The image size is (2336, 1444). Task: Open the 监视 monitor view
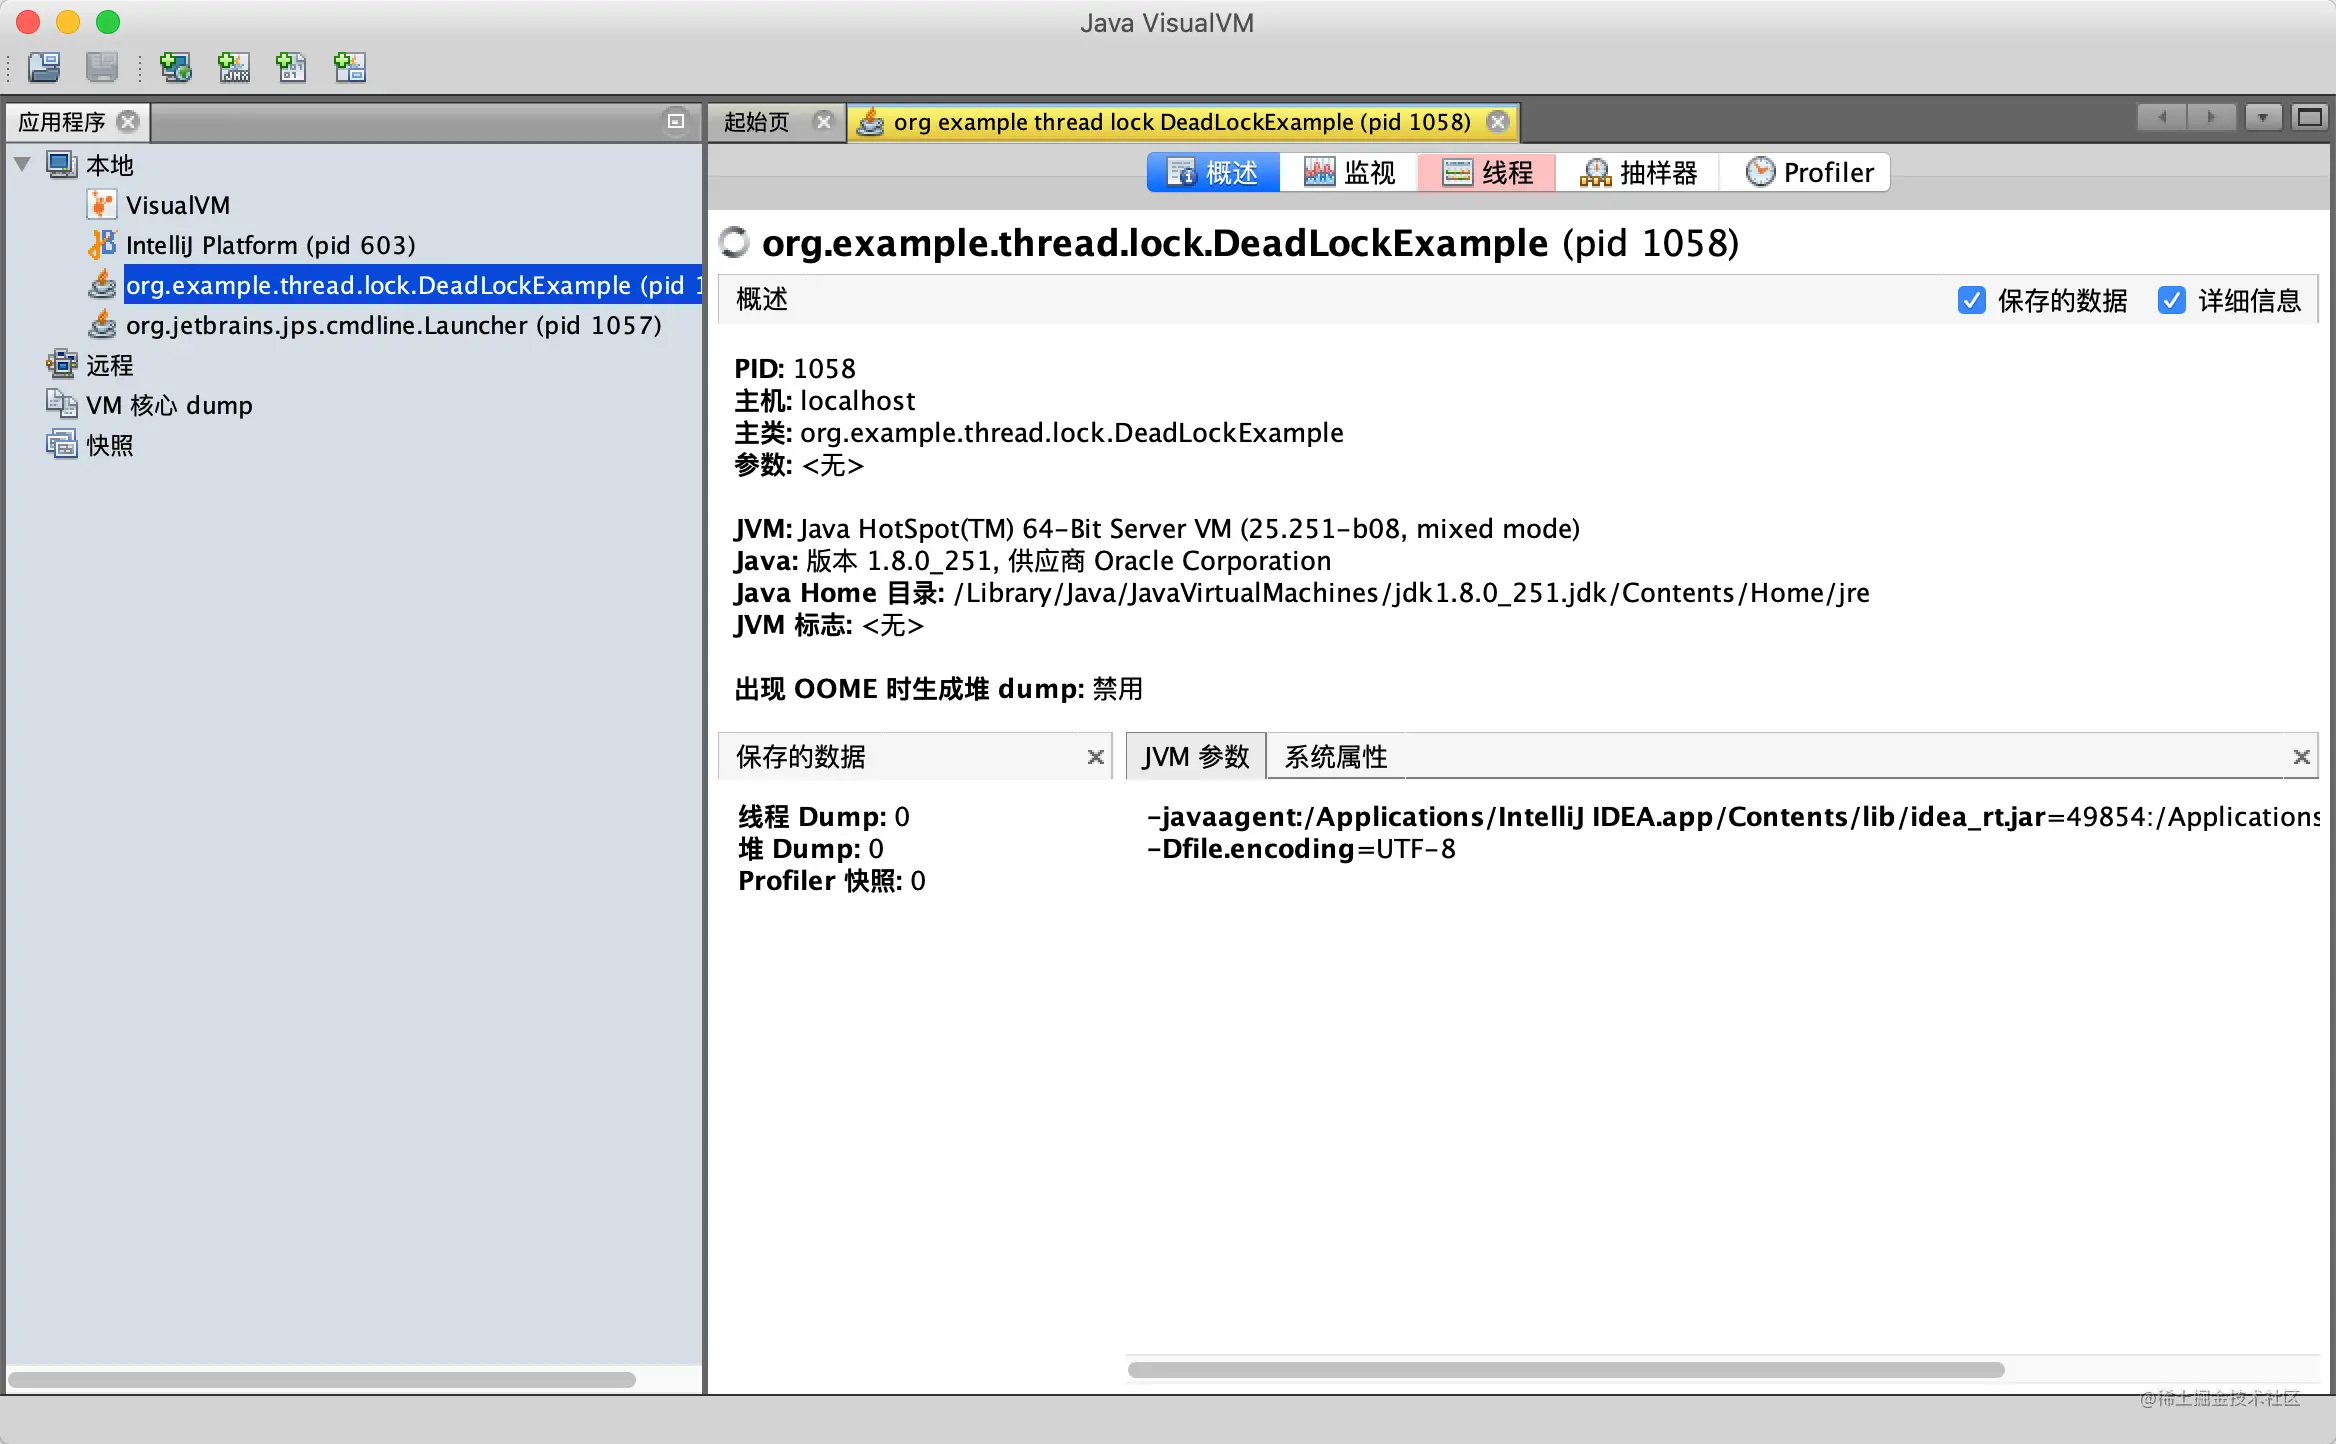1349,173
